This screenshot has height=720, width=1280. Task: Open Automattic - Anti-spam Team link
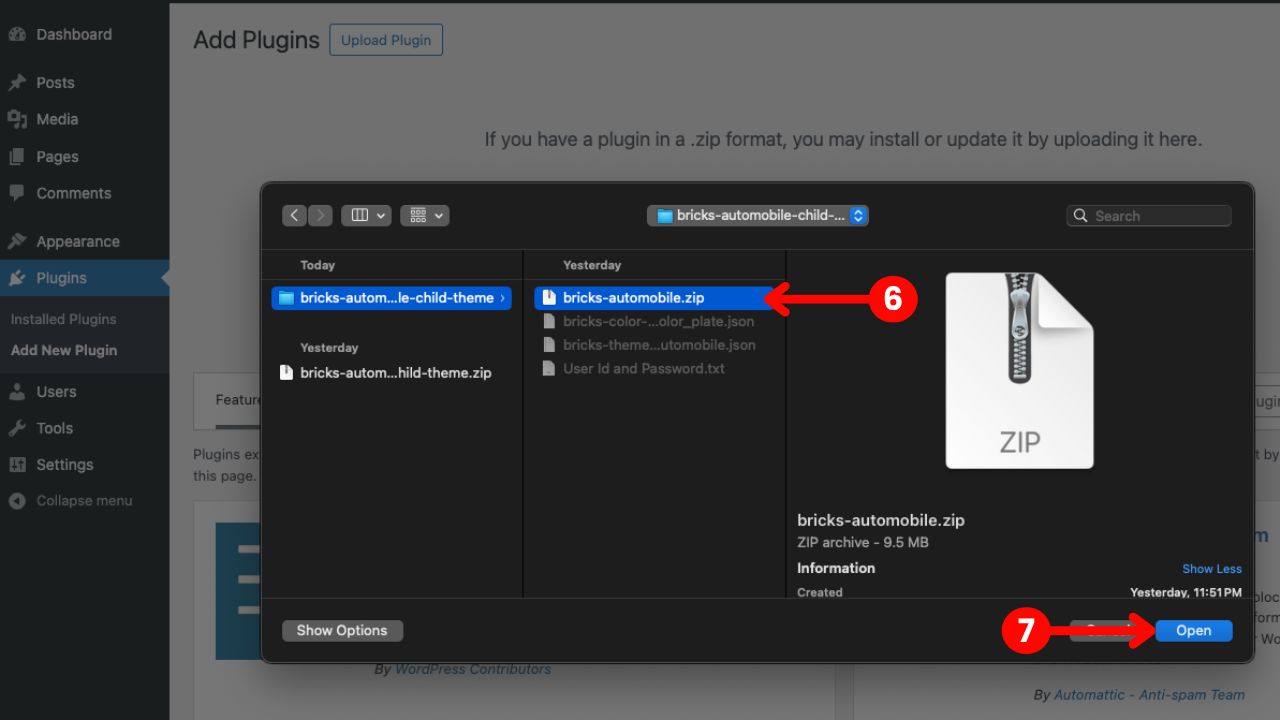pos(1150,695)
